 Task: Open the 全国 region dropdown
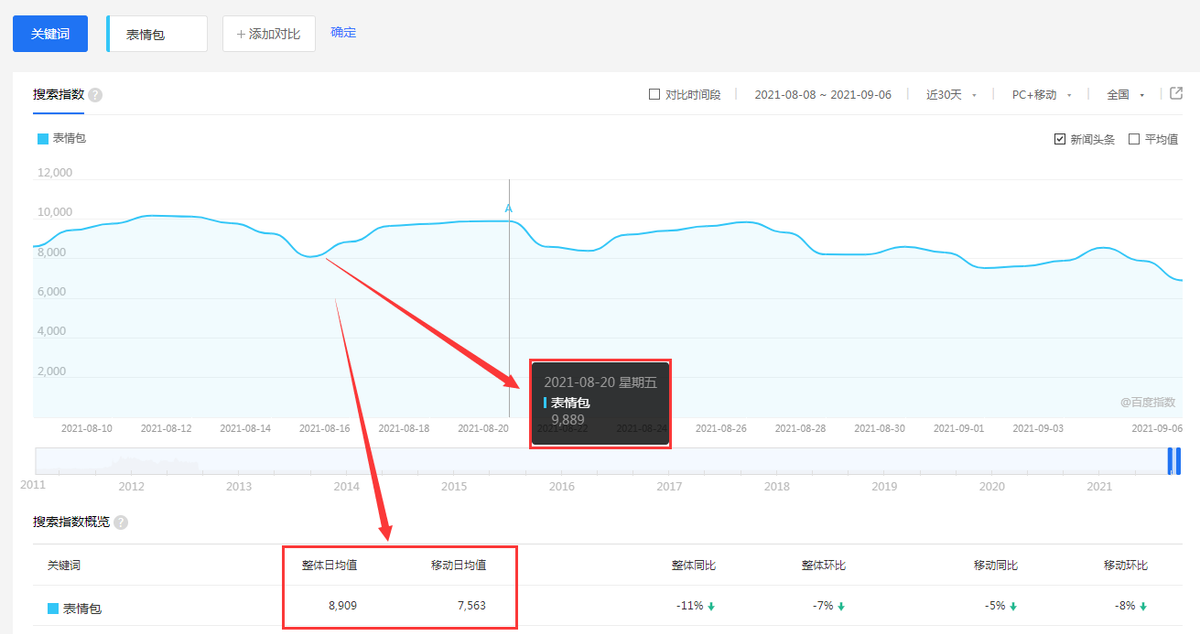pos(1118,93)
